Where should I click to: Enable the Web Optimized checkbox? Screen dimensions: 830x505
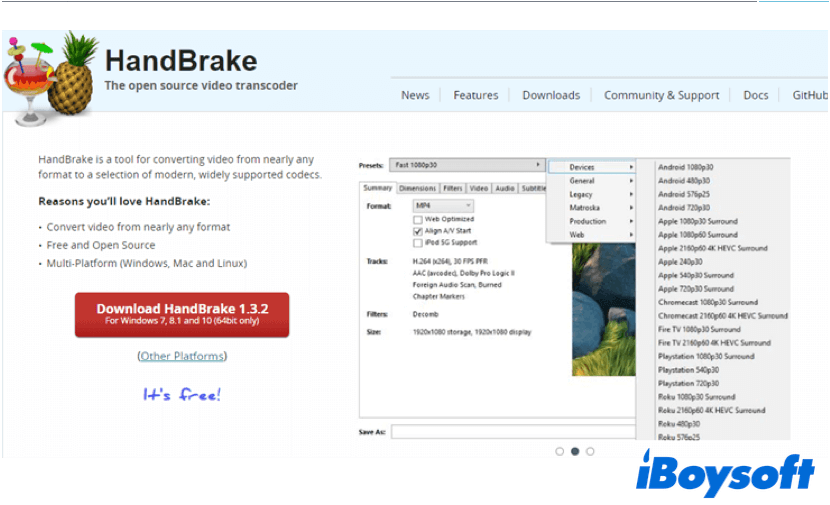pyautogui.click(x=418, y=219)
